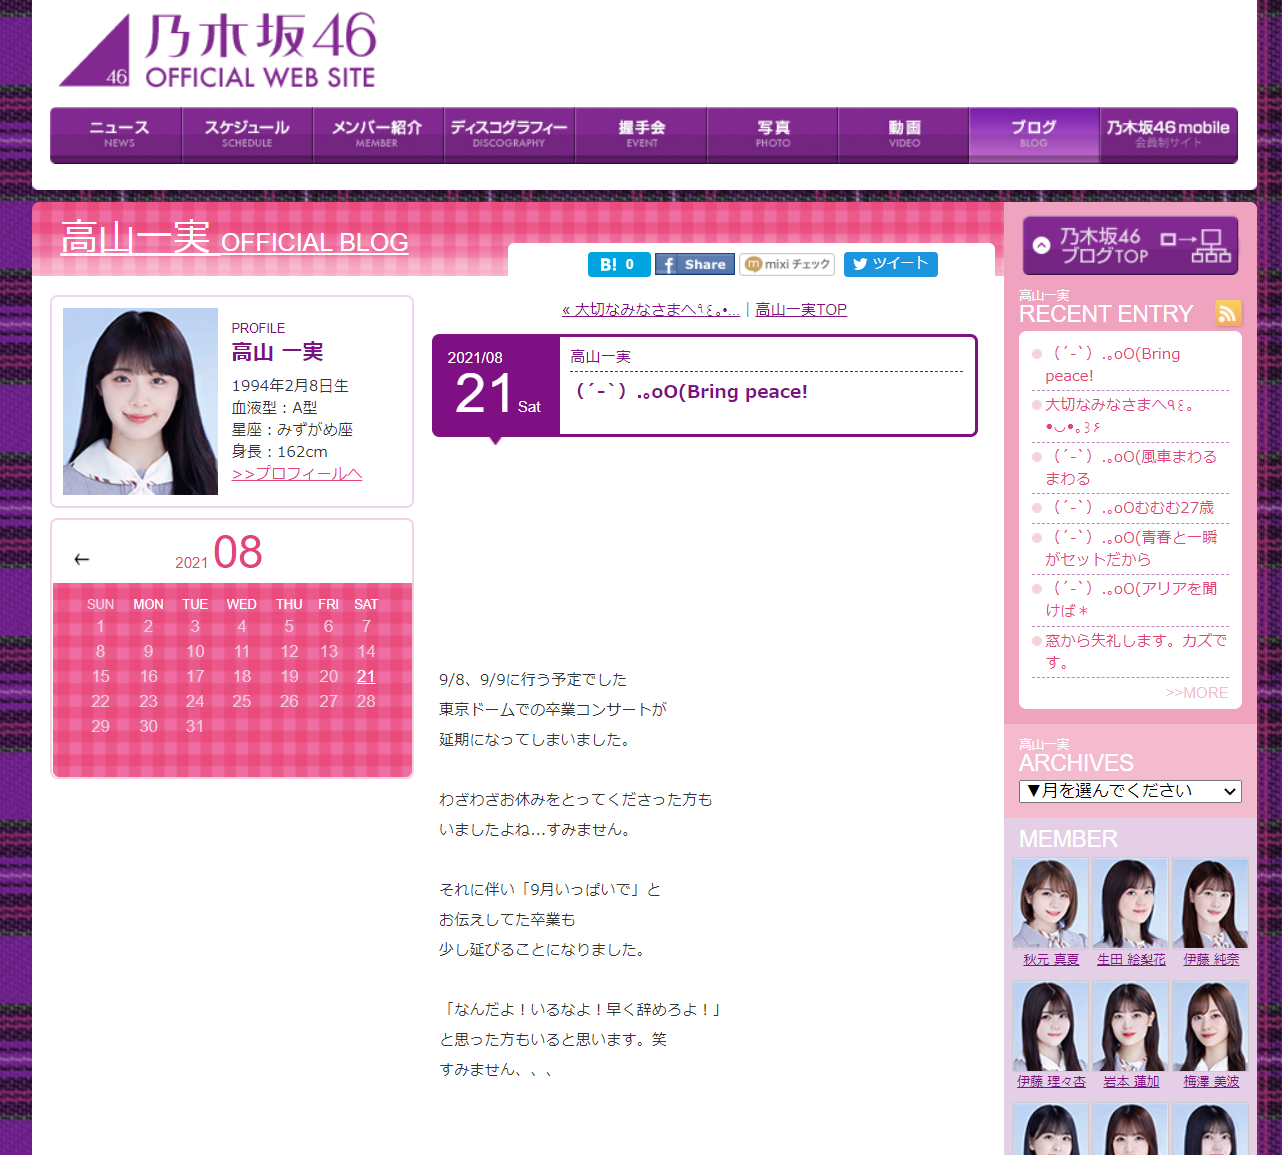Open the month selection archives dropdown
The height and width of the screenshot is (1155, 1282).
pyautogui.click(x=1130, y=791)
